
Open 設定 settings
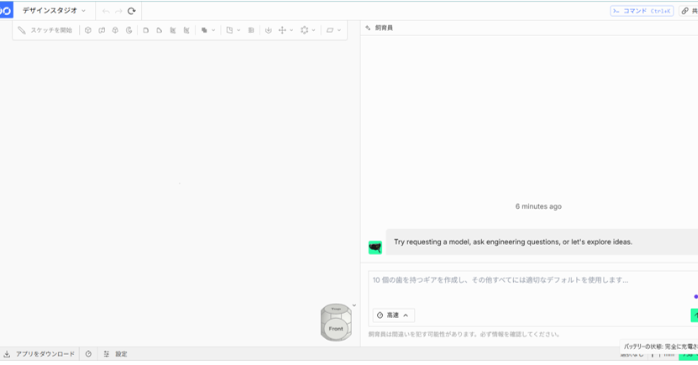pos(115,354)
